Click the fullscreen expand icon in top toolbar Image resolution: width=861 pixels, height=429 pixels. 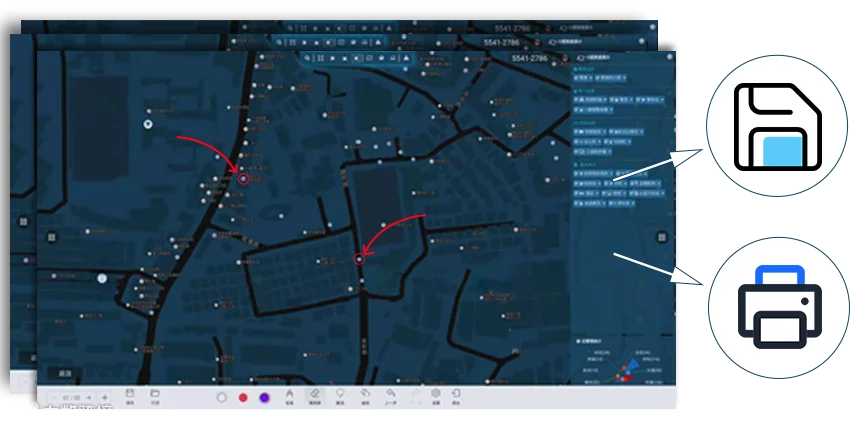[x=320, y=58]
